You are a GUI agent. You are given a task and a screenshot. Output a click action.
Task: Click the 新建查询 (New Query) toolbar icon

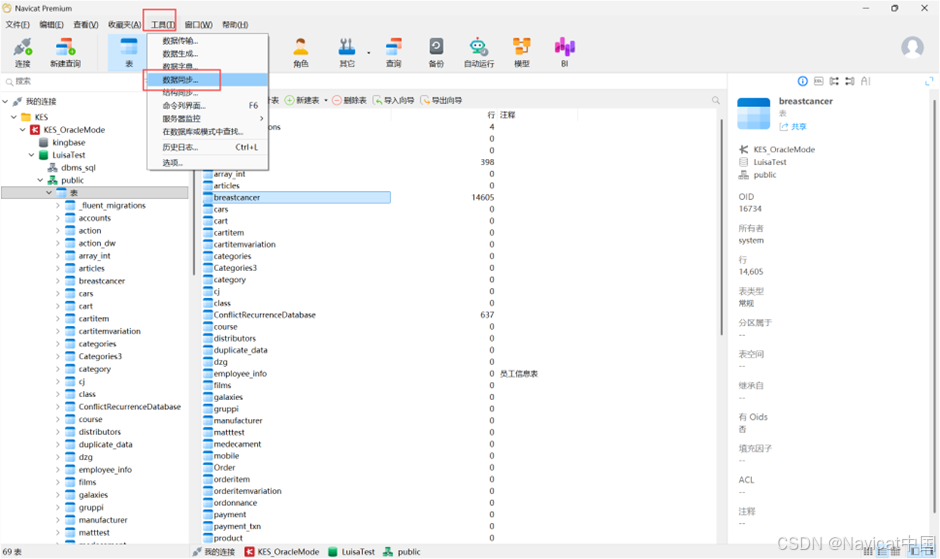pyautogui.click(x=65, y=52)
